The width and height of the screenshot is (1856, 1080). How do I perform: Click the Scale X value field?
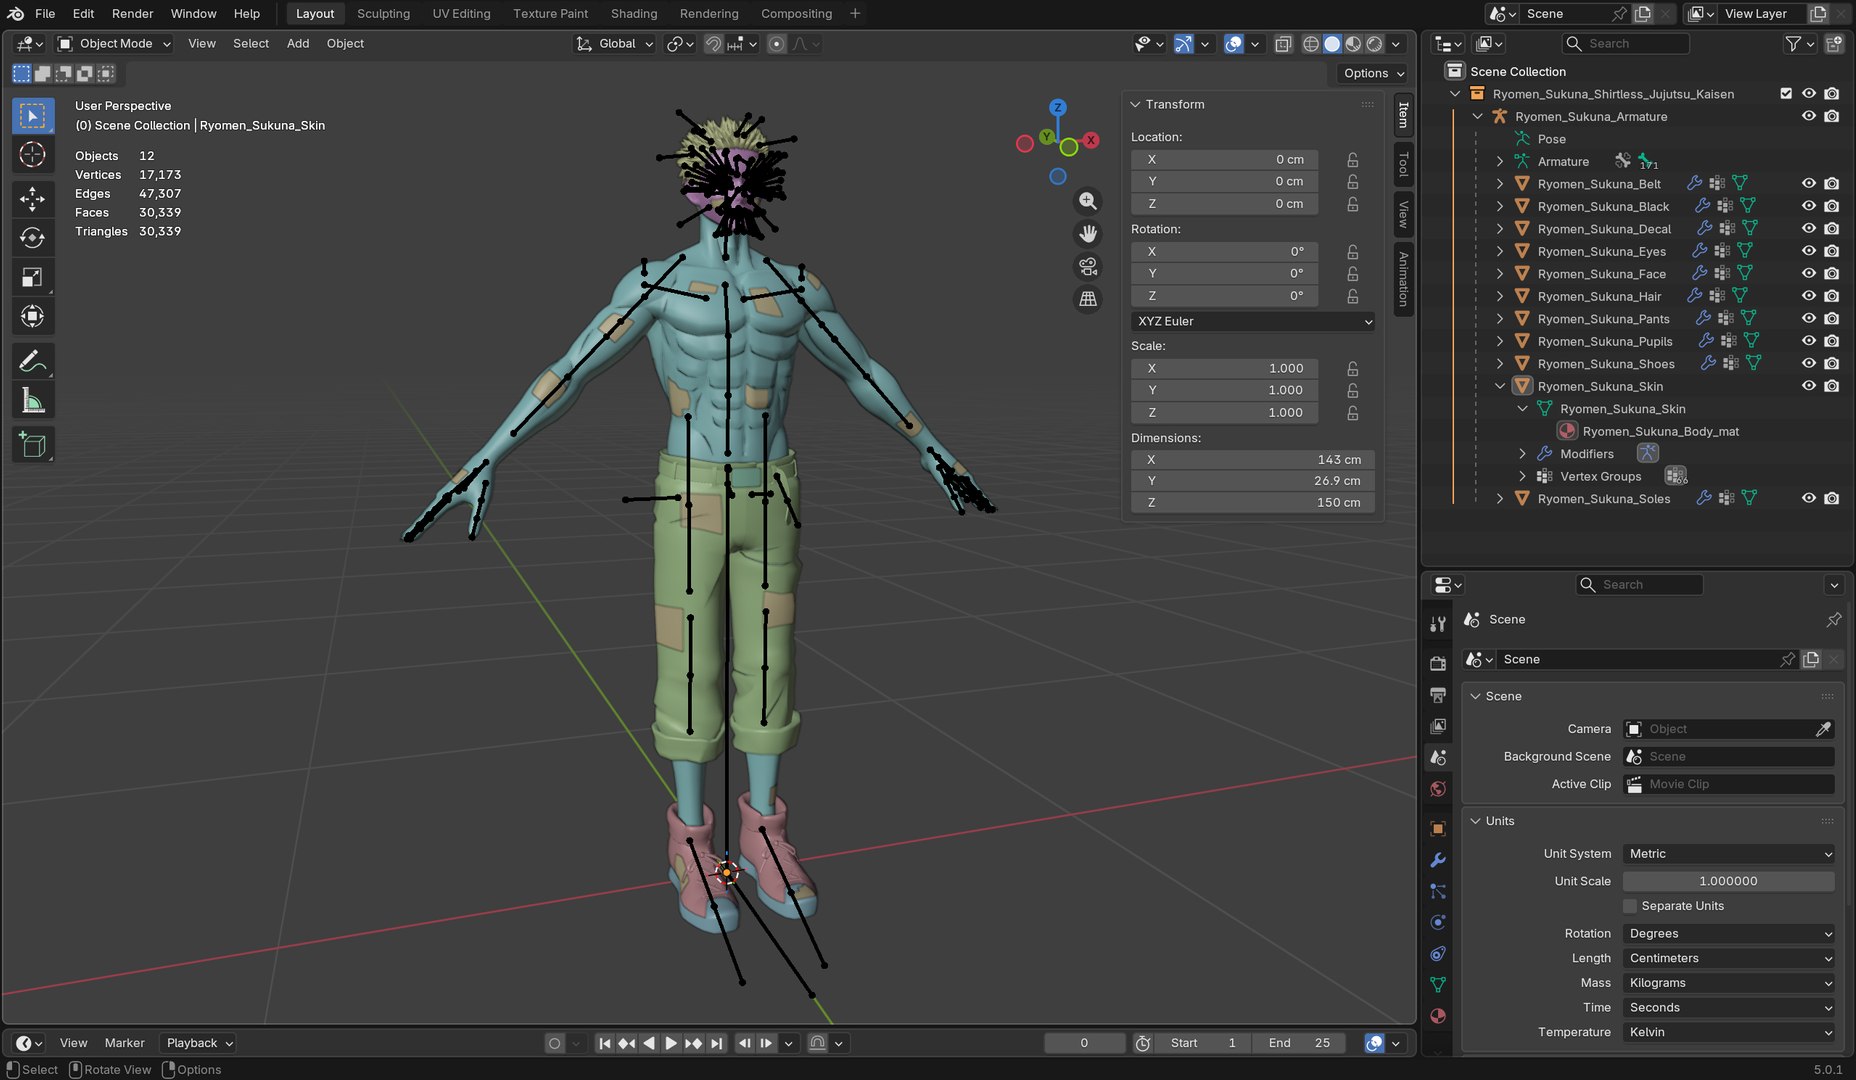click(1224, 369)
